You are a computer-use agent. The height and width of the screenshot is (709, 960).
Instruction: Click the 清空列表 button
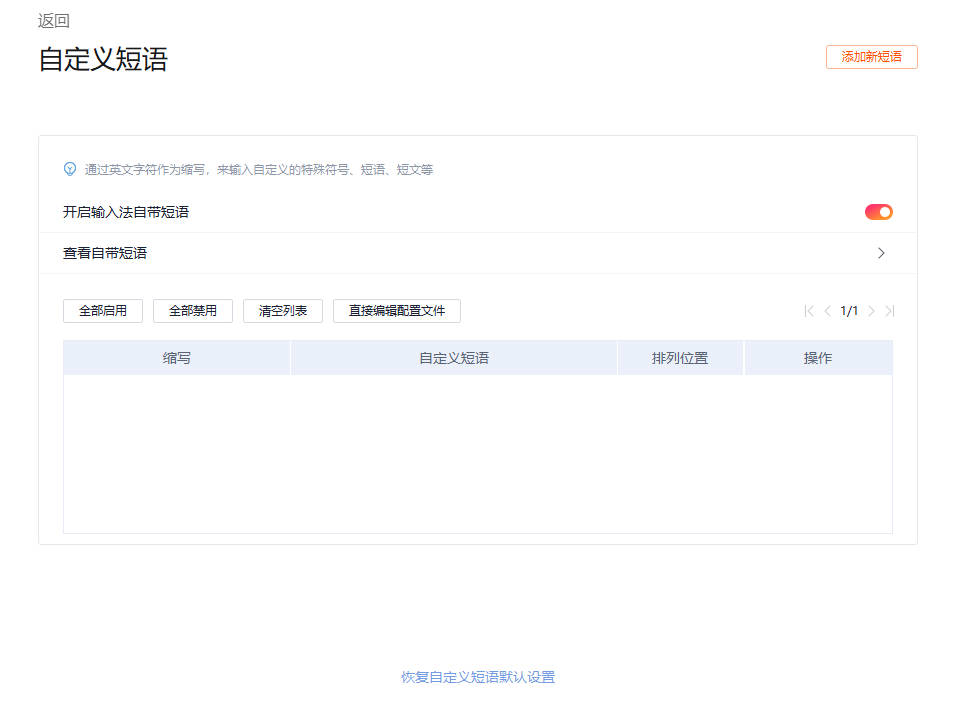pyautogui.click(x=281, y=311)
